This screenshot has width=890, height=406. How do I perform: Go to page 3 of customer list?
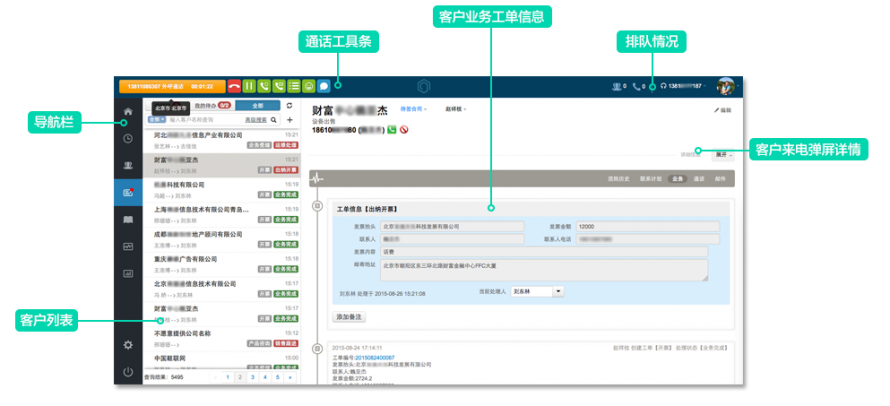click(252, 376)
